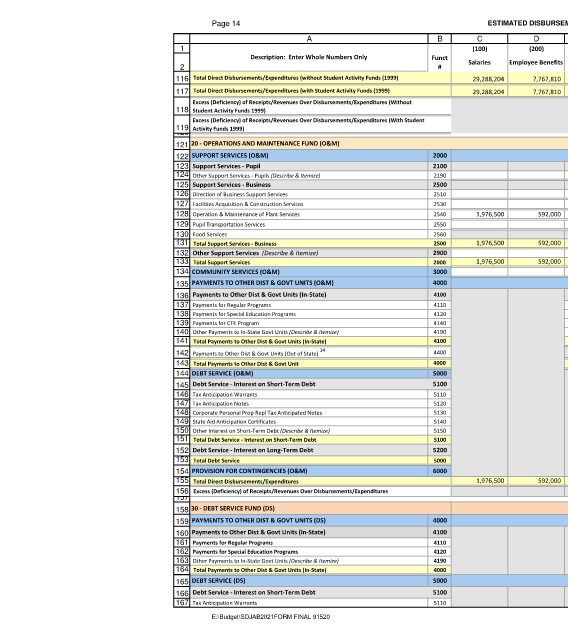Click the Salaries column heading
The height and width of the screenshot is (640, 568).
coord(479,62)
